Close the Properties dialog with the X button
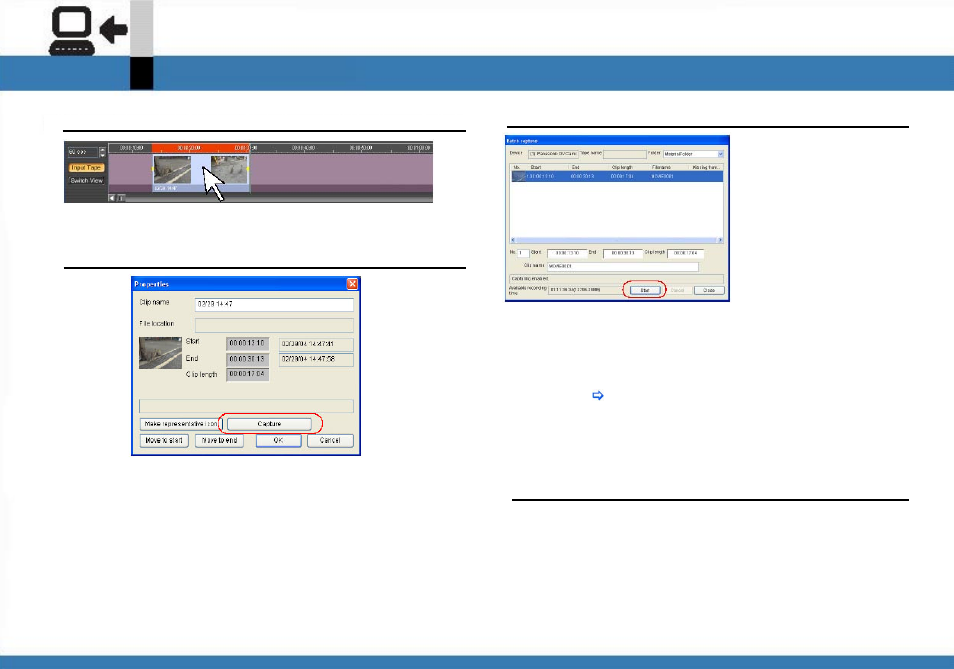Image resolution: width=954 pixels, height=669 pixels. [x=352, y=284]
